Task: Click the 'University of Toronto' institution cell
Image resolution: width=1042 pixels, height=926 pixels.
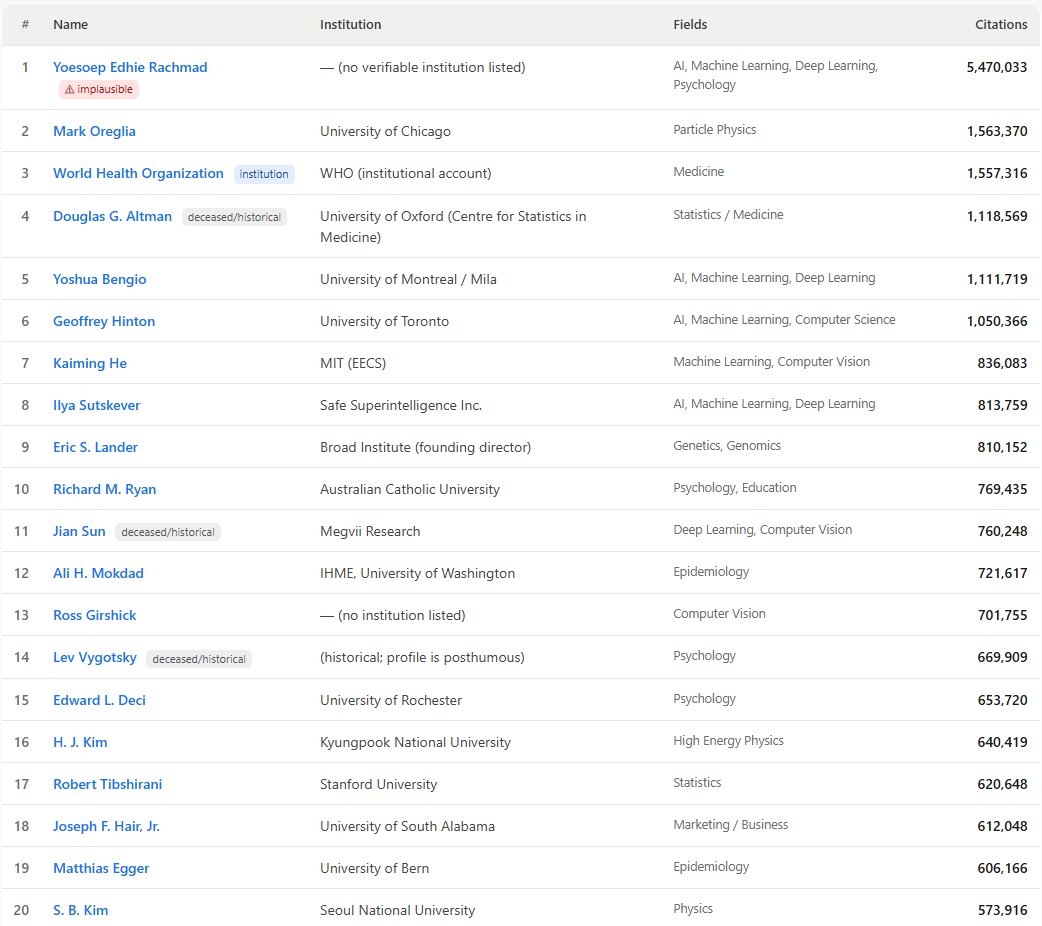Action: pos(385,321)
